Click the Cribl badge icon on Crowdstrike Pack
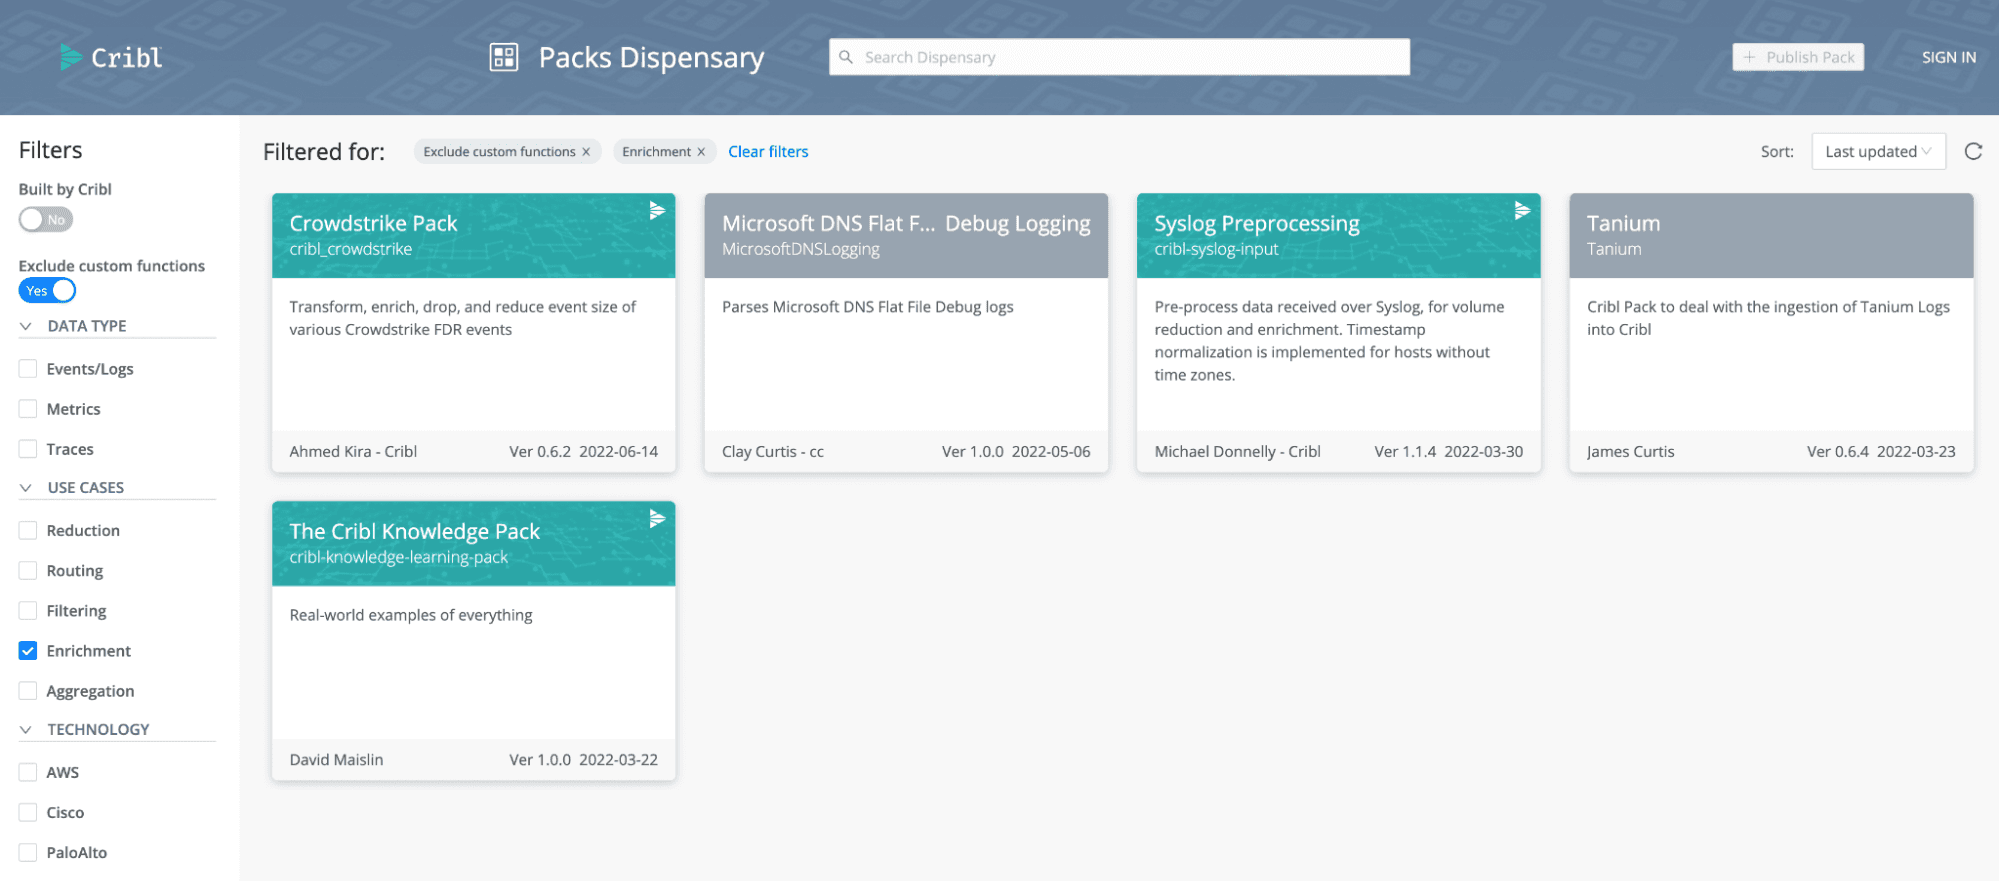The width and height of the screenshot is (1999, 882). pos(657,210)
